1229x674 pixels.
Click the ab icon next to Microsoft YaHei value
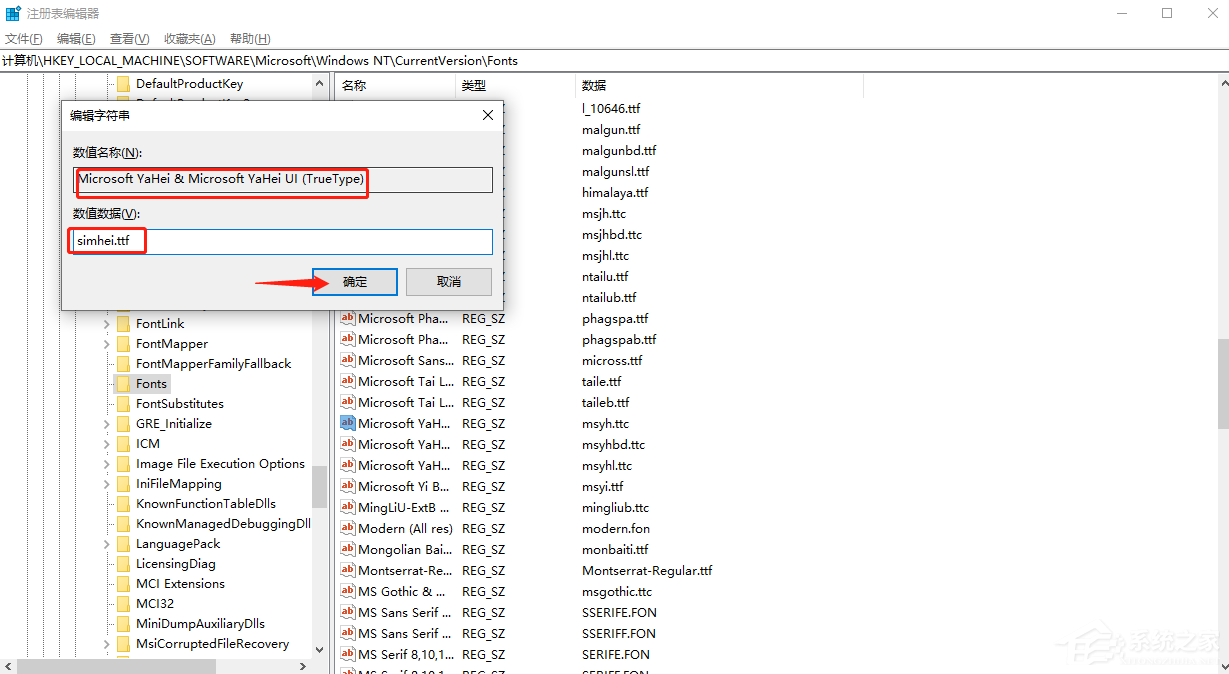pyautogui.click(x=347, y=423)
